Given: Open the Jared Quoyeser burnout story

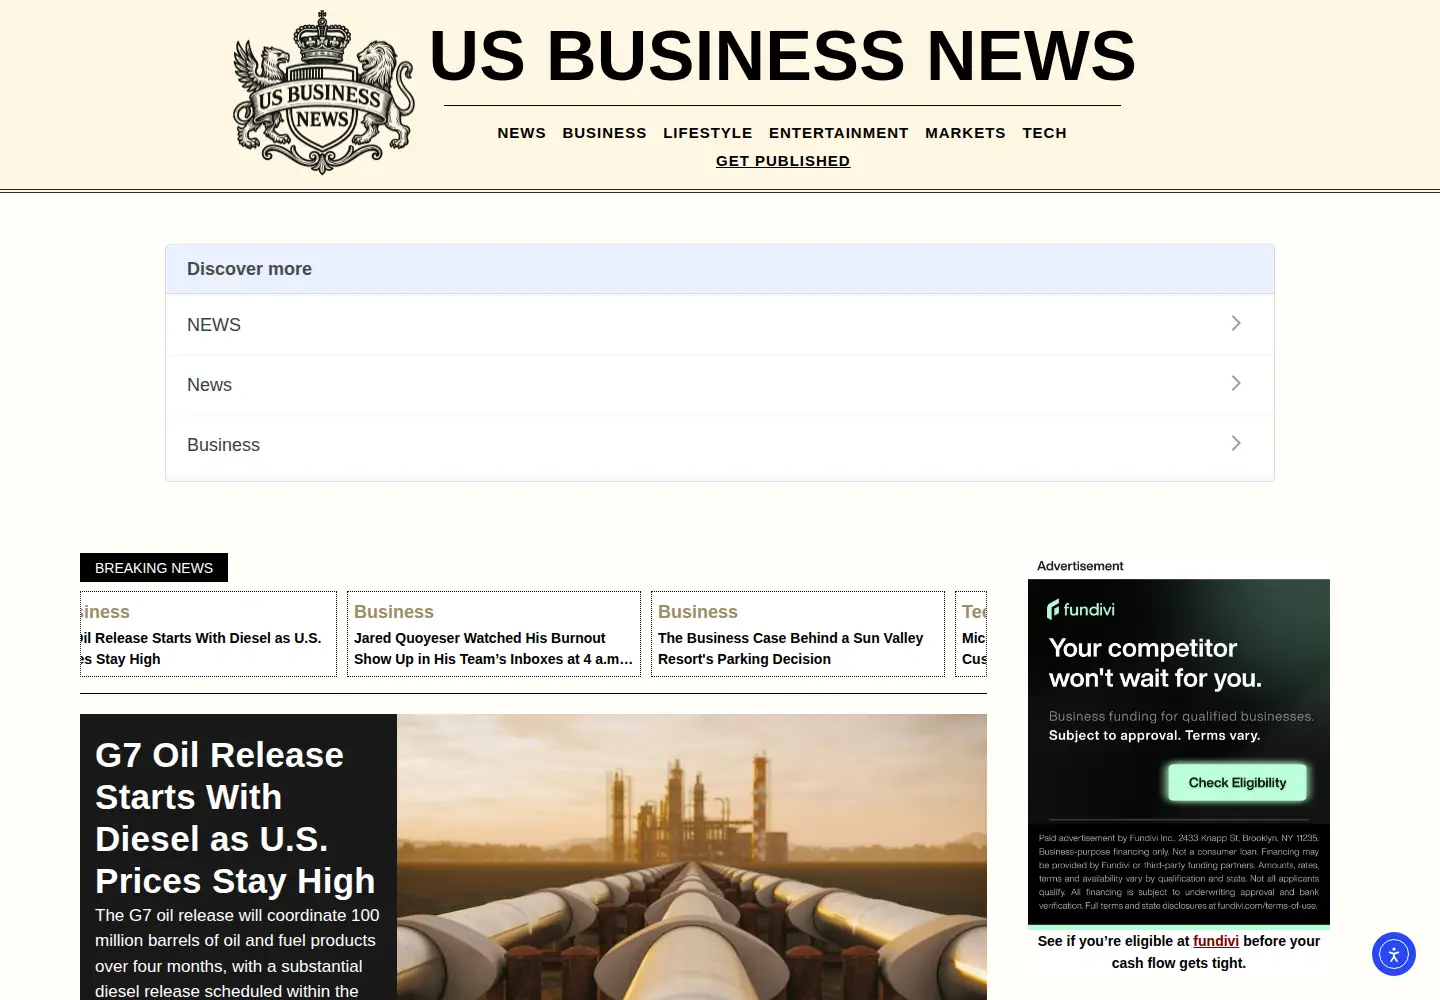Looking at the screenshot, I should coord(494,648).
